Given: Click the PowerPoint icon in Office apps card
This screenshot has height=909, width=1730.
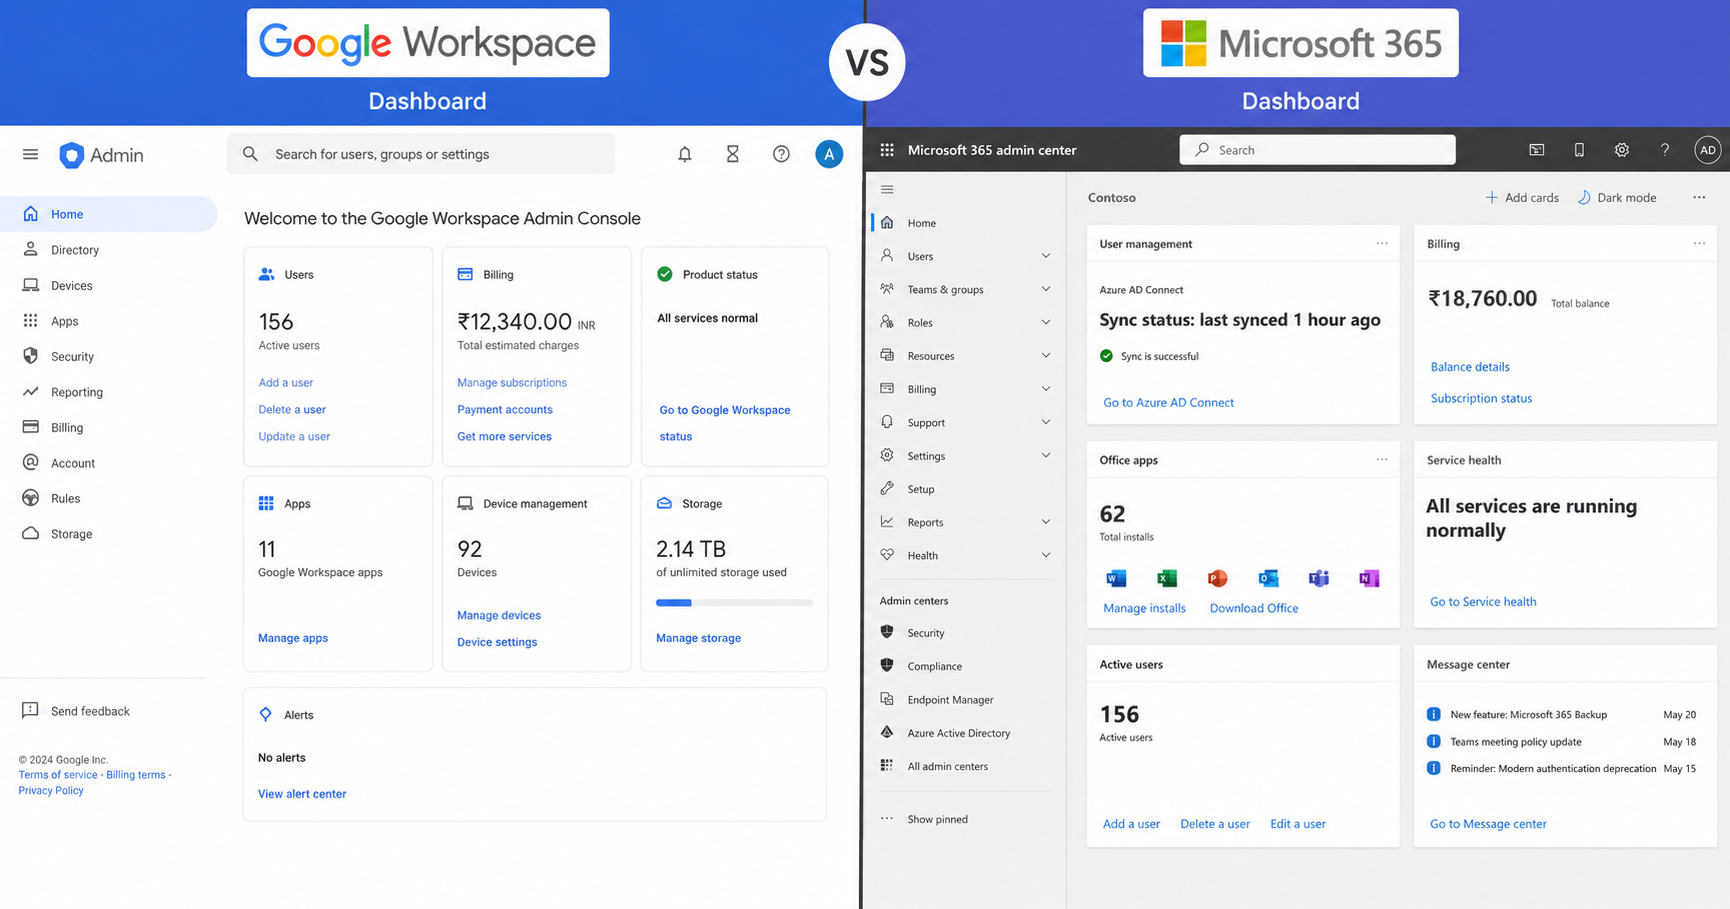Looking at the screenshot, I should [1217, 578].
